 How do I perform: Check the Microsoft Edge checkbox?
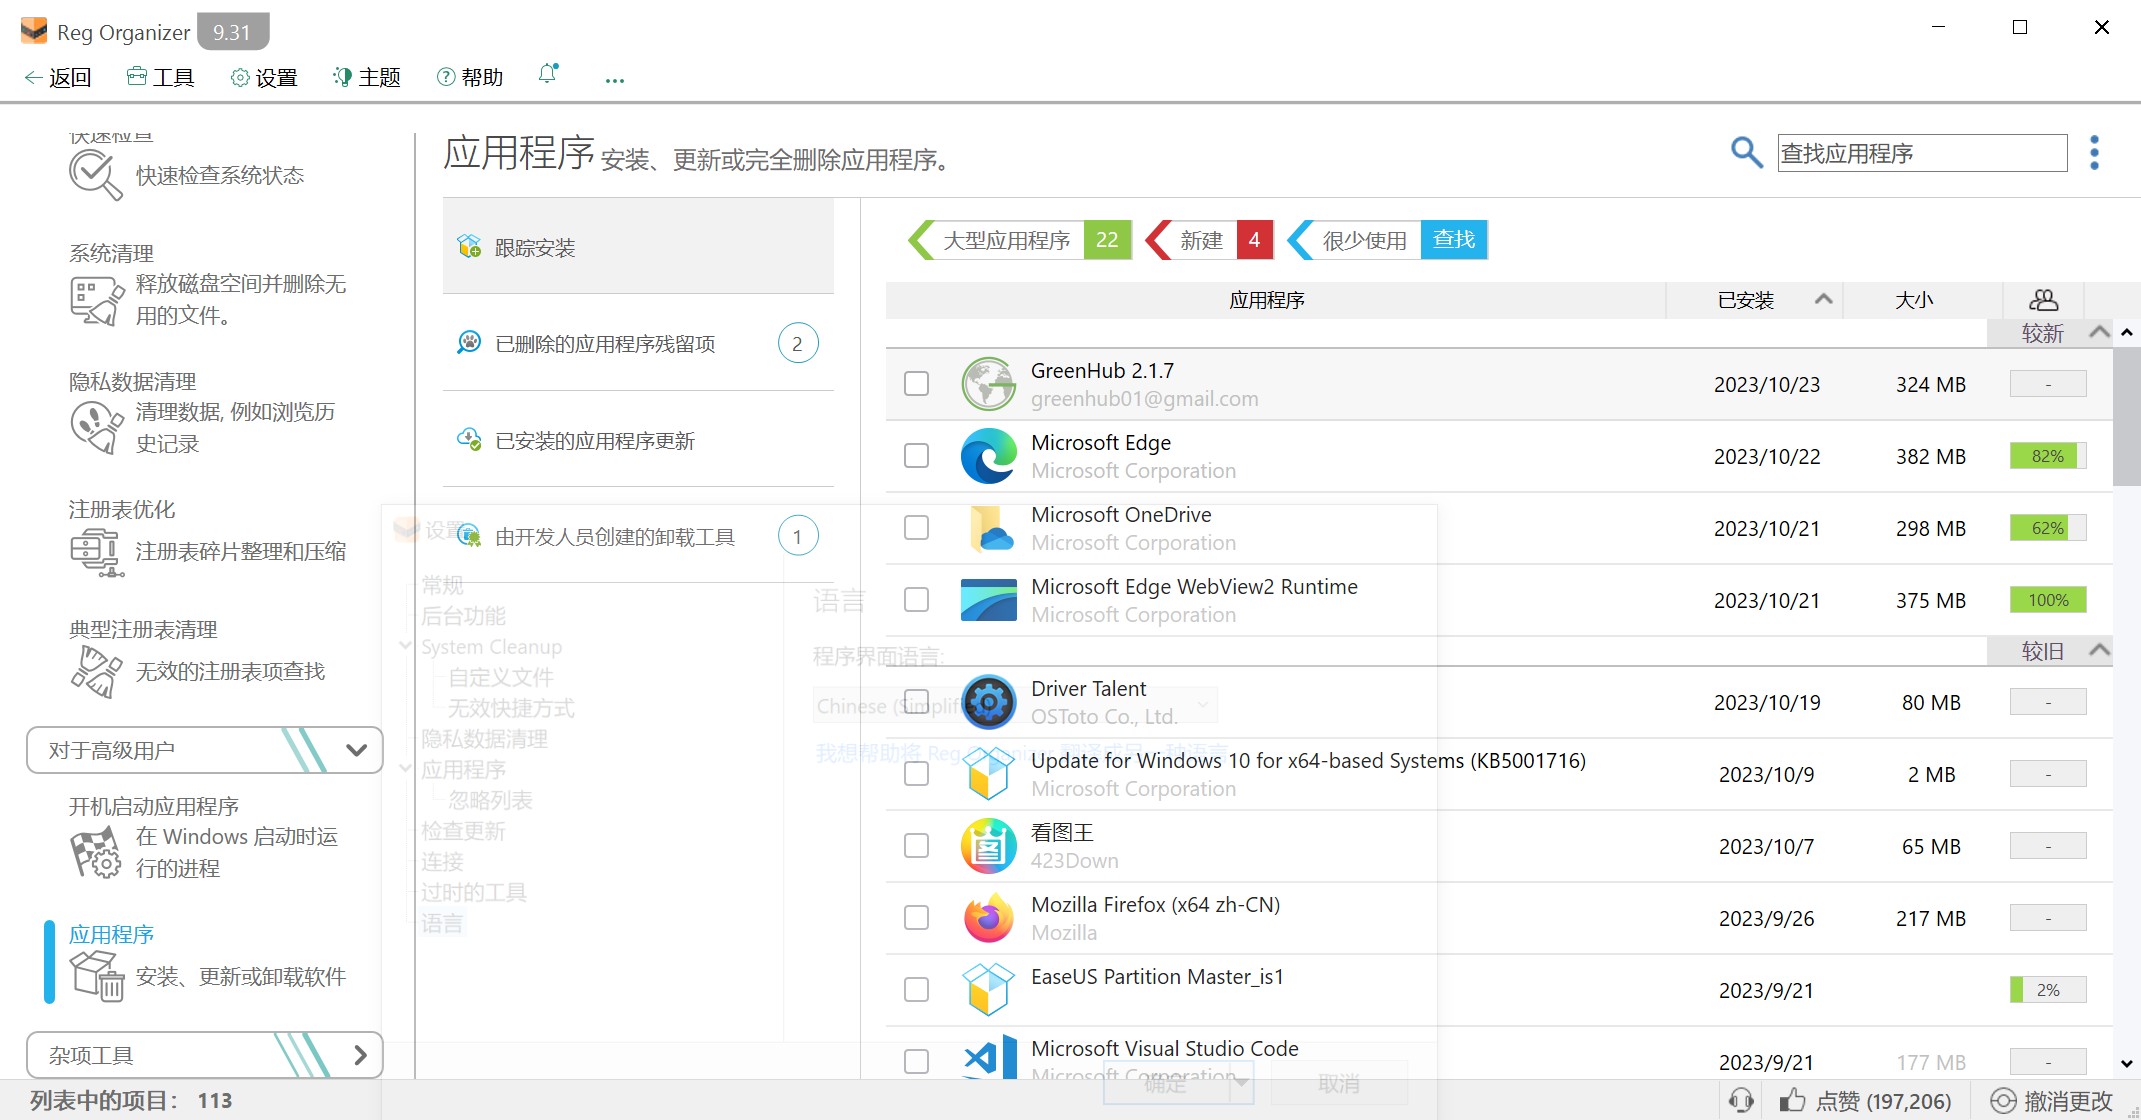click(916, 456)
